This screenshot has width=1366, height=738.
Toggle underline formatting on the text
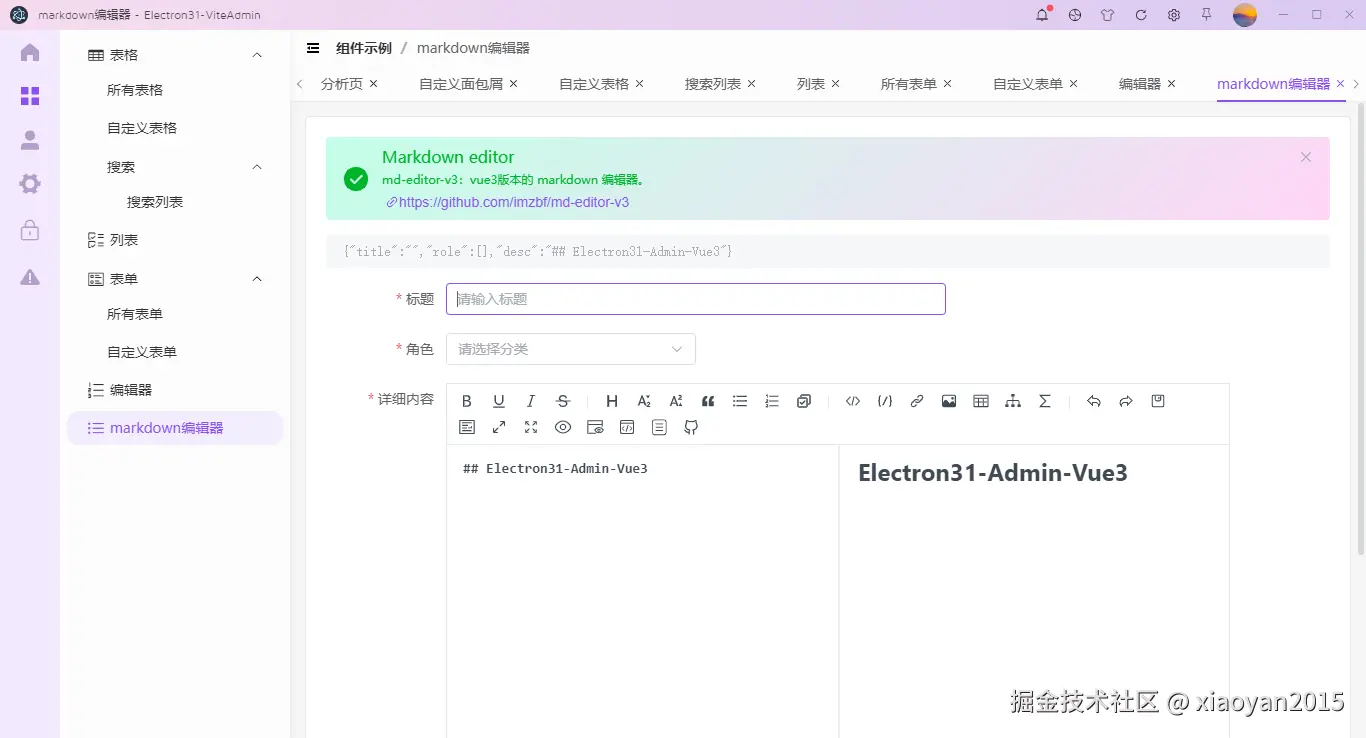(x=498, y=401)
